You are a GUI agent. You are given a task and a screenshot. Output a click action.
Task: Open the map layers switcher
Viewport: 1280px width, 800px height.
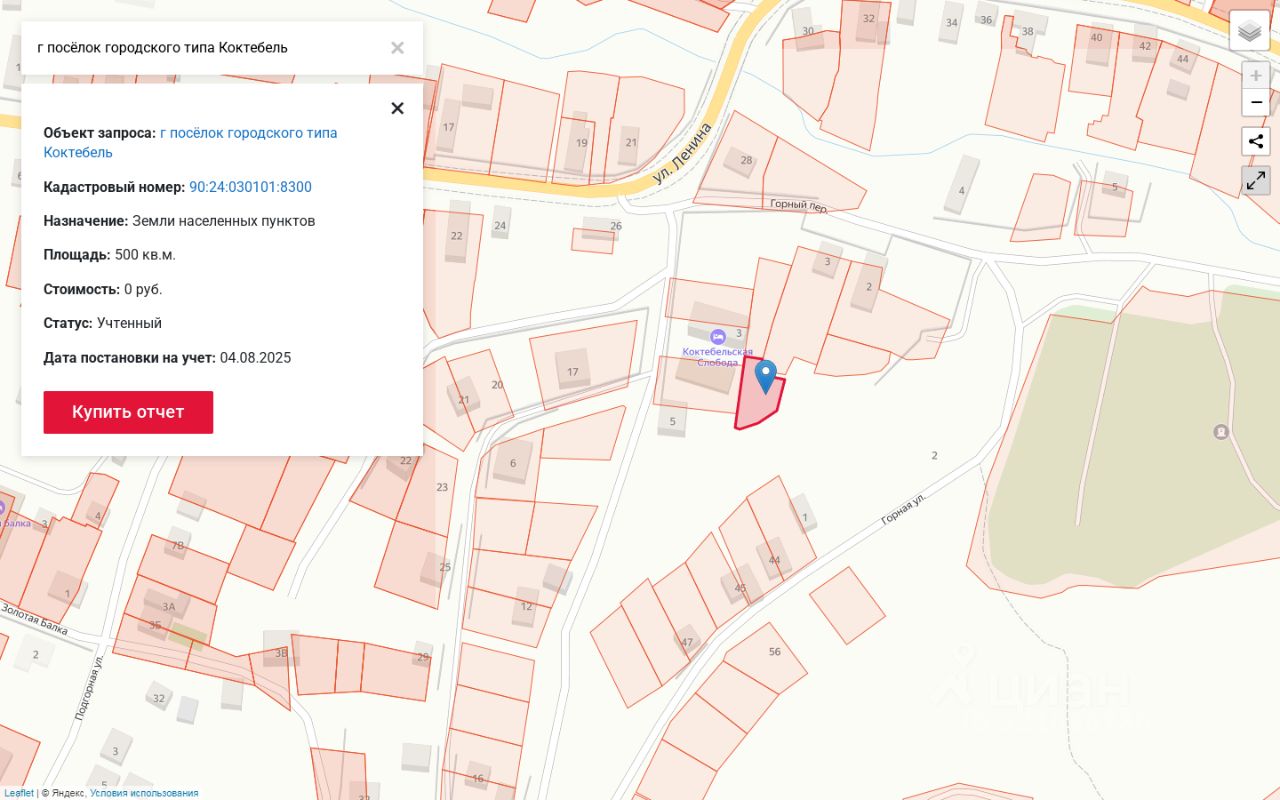1249,31
